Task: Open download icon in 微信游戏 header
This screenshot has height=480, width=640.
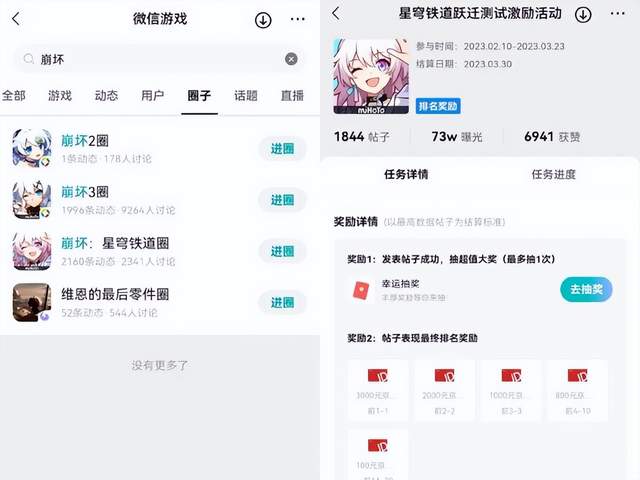Action: point(263,20)
